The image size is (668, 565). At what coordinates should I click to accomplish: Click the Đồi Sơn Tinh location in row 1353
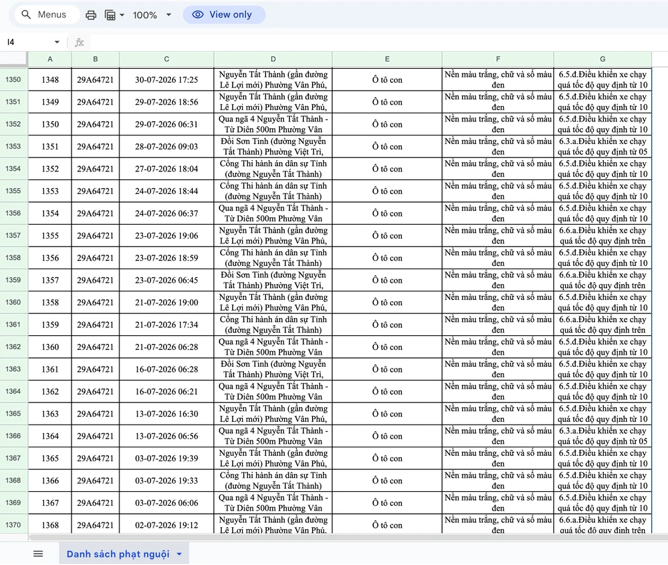pos(273,147)
